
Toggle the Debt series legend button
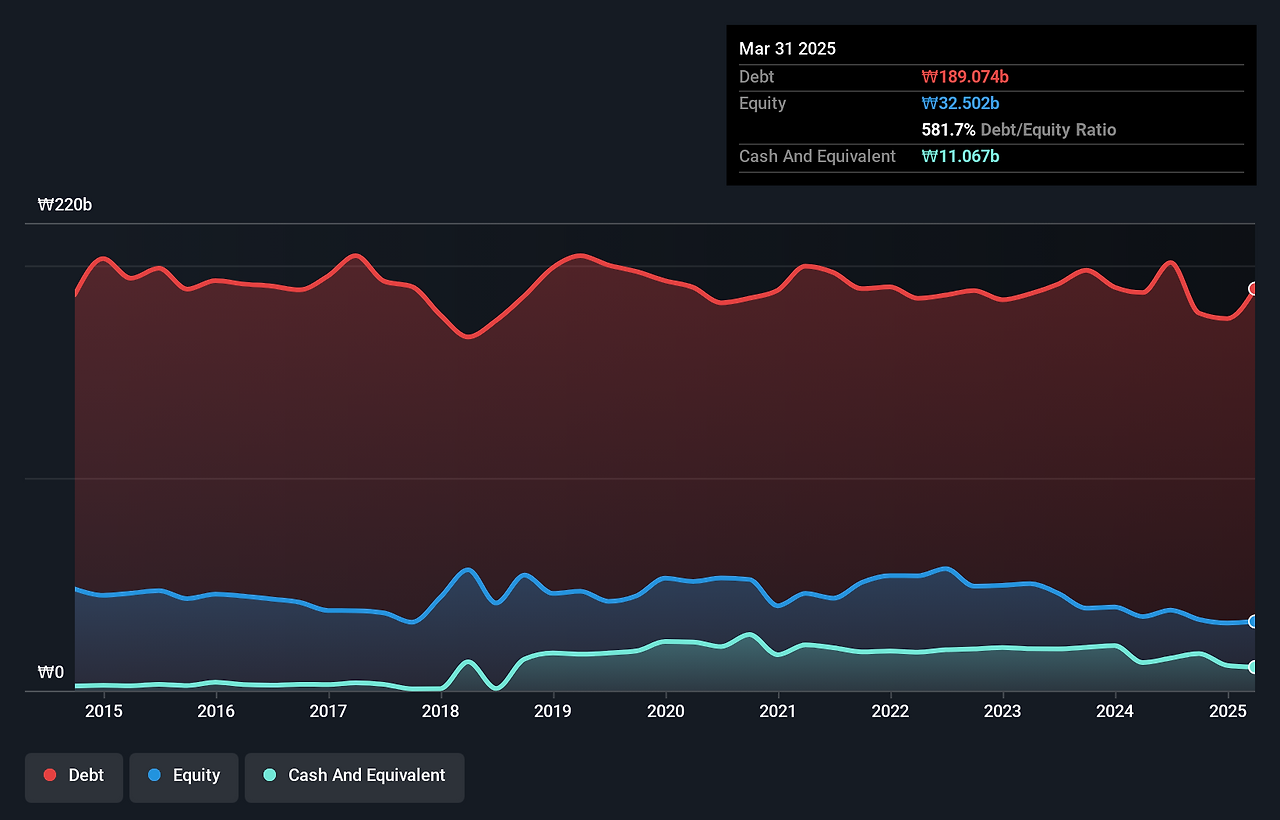click(x=74, y=777)
